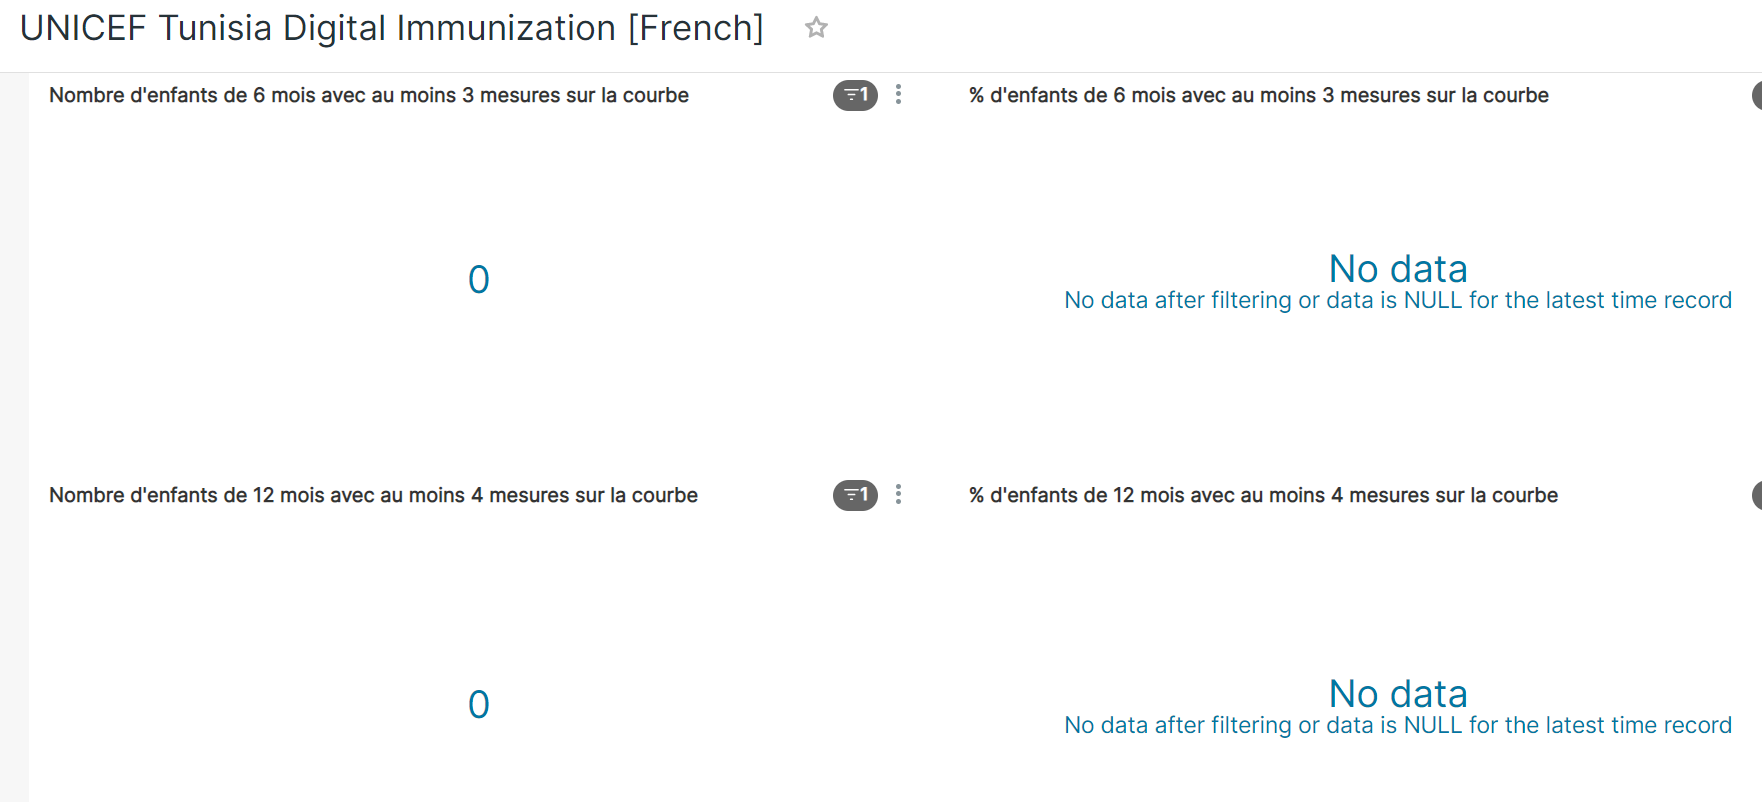Click the "No data" heading in the 6-month percentage panel
The height and width of the screenshot is (802, 1762).
tap(1397, 268)
